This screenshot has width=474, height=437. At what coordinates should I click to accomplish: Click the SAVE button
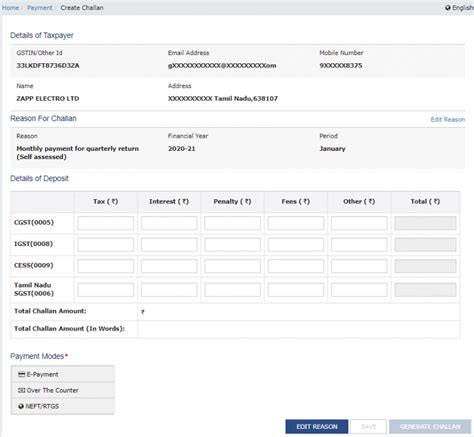[x=368, y=427]
